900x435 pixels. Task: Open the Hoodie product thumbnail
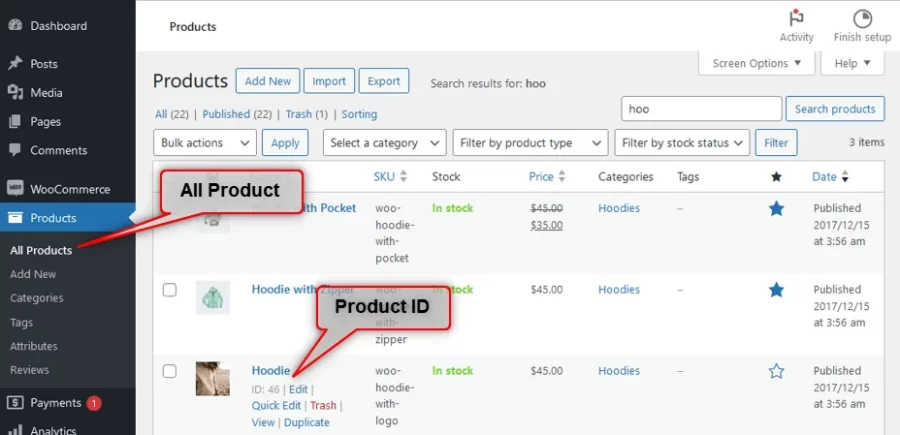pyautogui.click(x=212, y=379)
